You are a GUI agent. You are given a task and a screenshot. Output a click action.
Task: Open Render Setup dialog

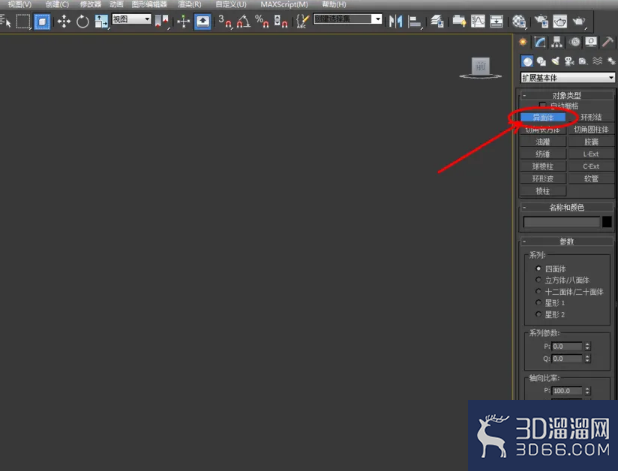click(x=541, y=21)
